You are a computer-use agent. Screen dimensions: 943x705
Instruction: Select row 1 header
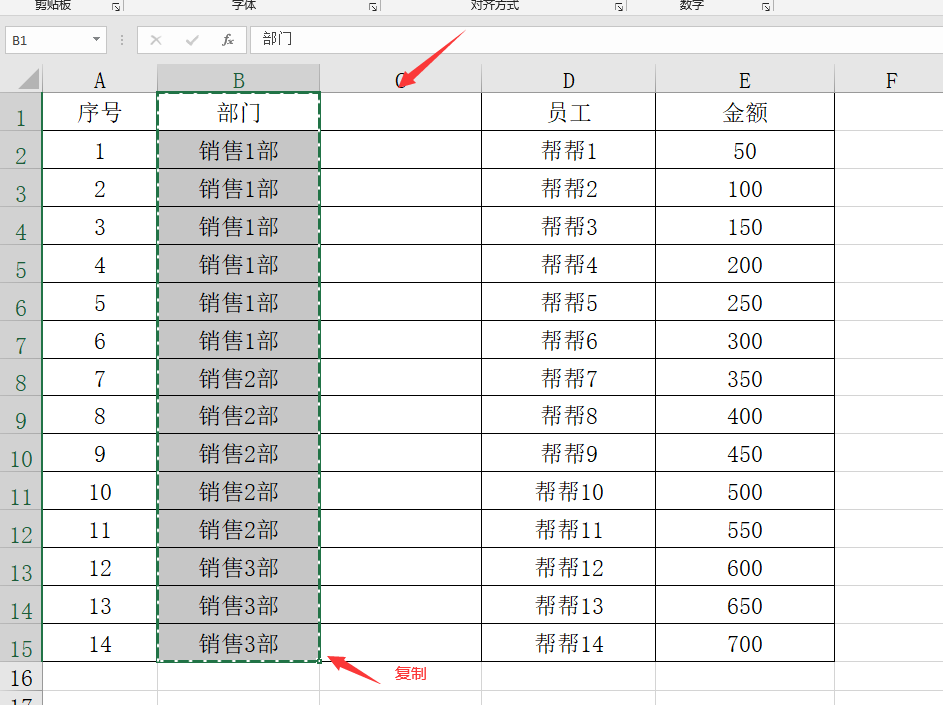click(20, 112)
